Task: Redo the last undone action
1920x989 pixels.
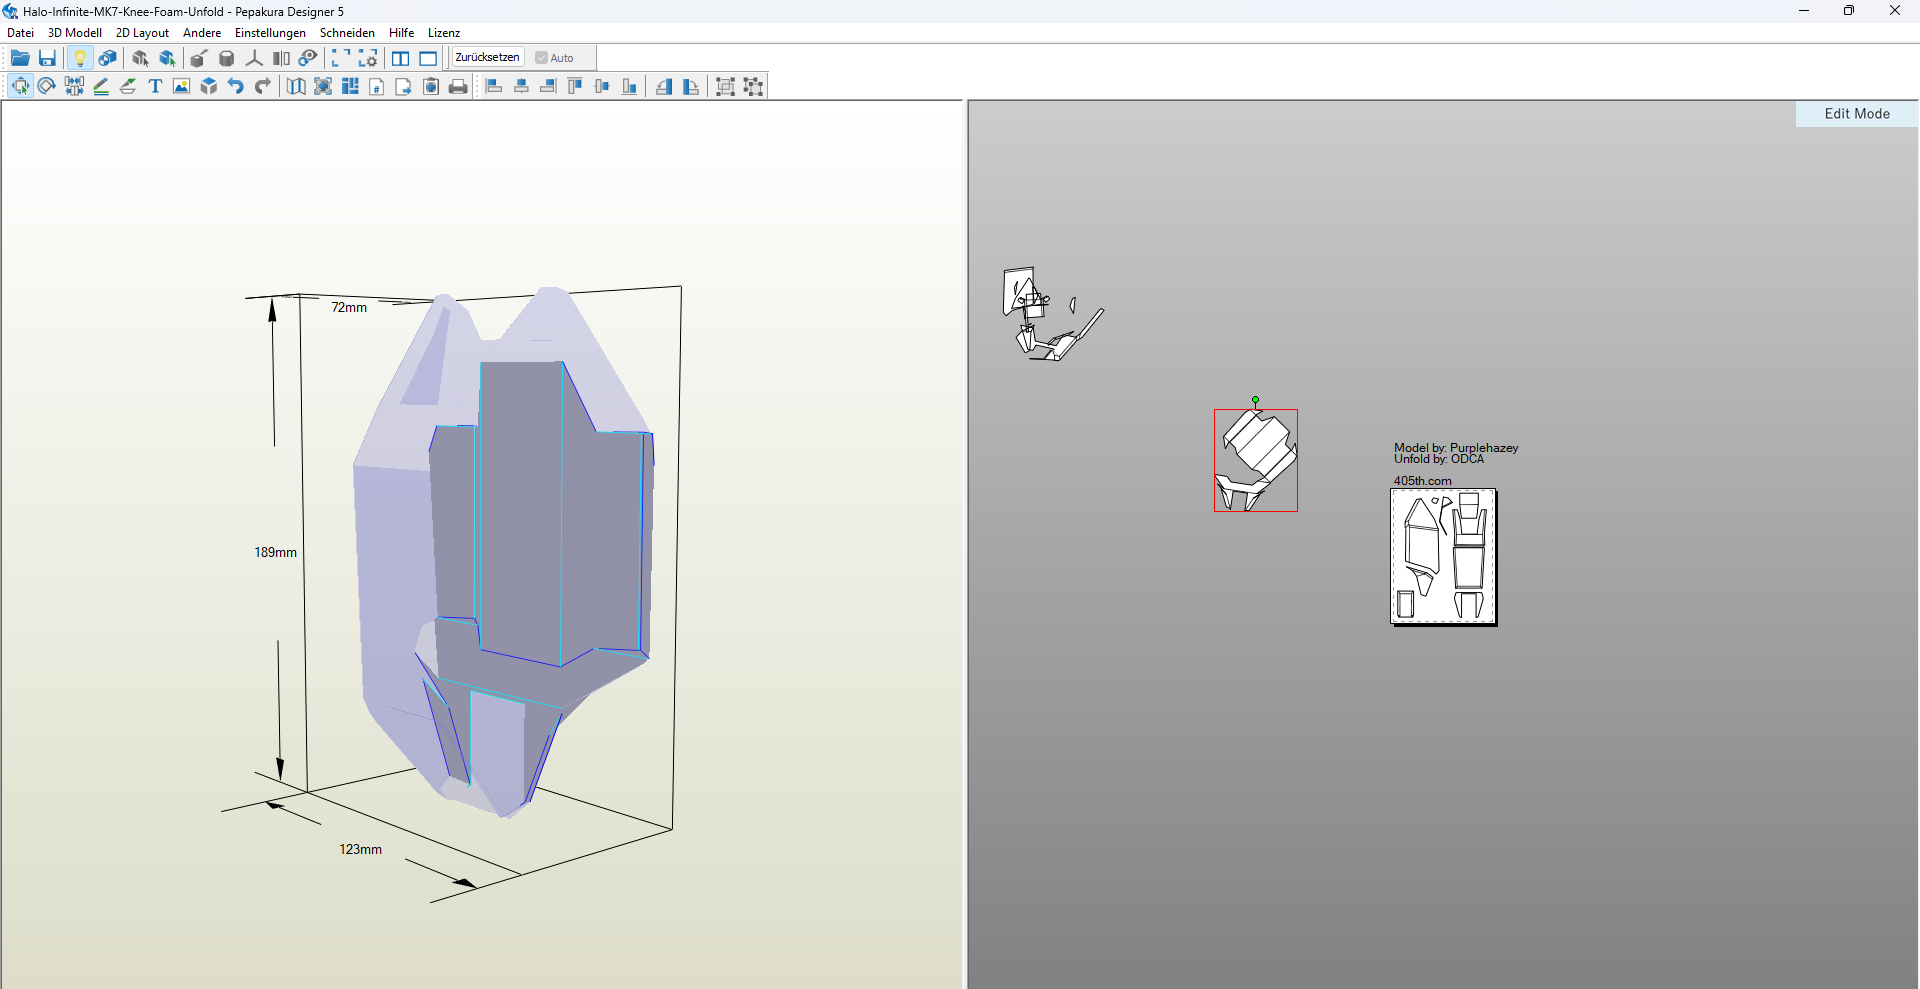Action: pos(263,86)
